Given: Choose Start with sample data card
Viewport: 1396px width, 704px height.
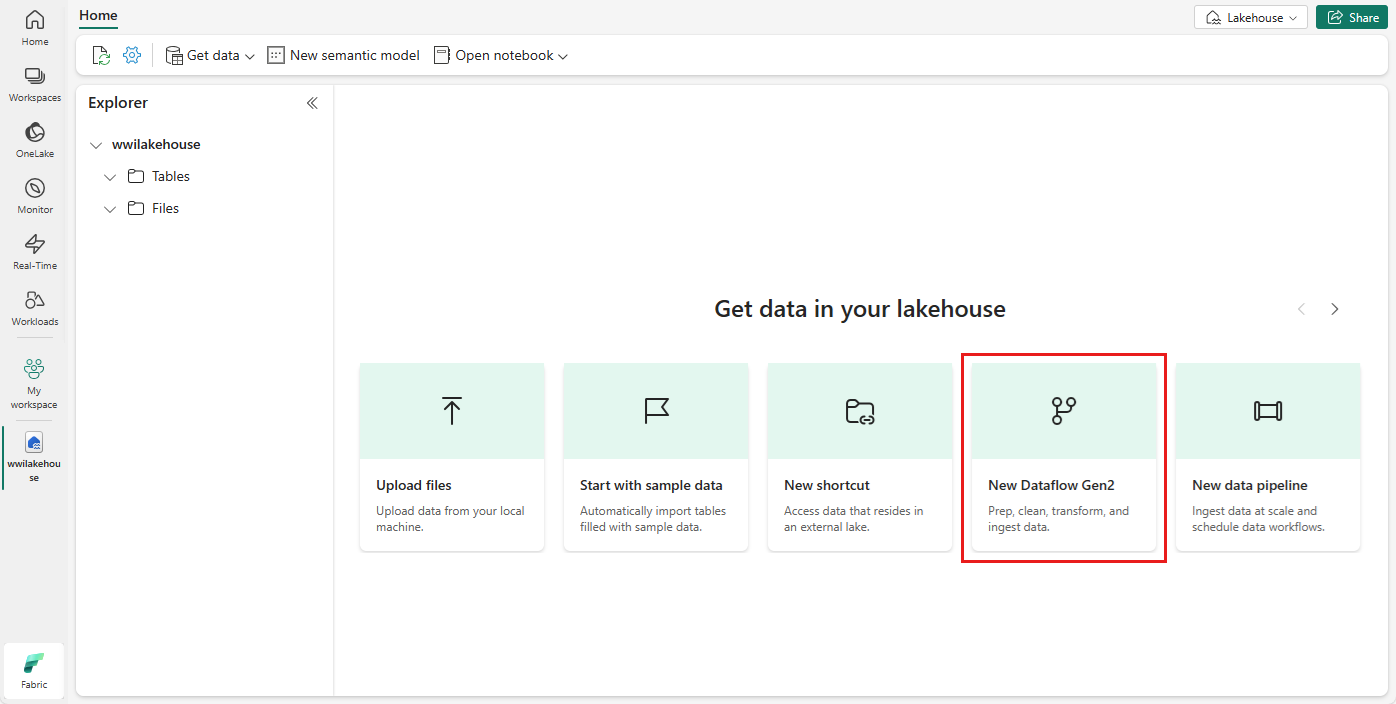Looking at the screenshot, I should 656,457.
